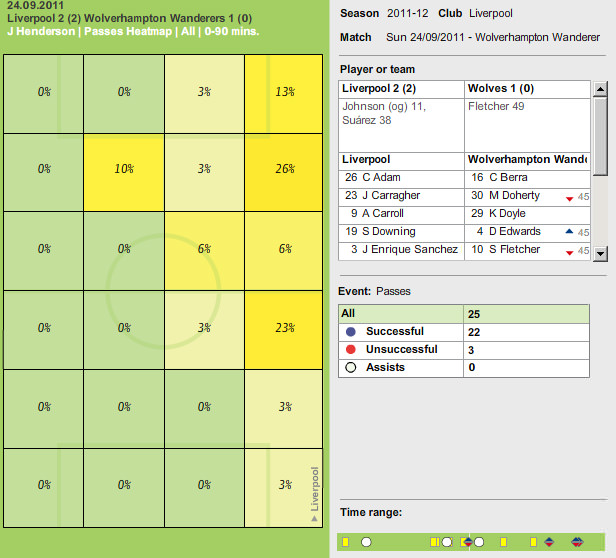616x558 pixels.
Task: Choose player 23 J Carragher
Action: pos(402,196)
